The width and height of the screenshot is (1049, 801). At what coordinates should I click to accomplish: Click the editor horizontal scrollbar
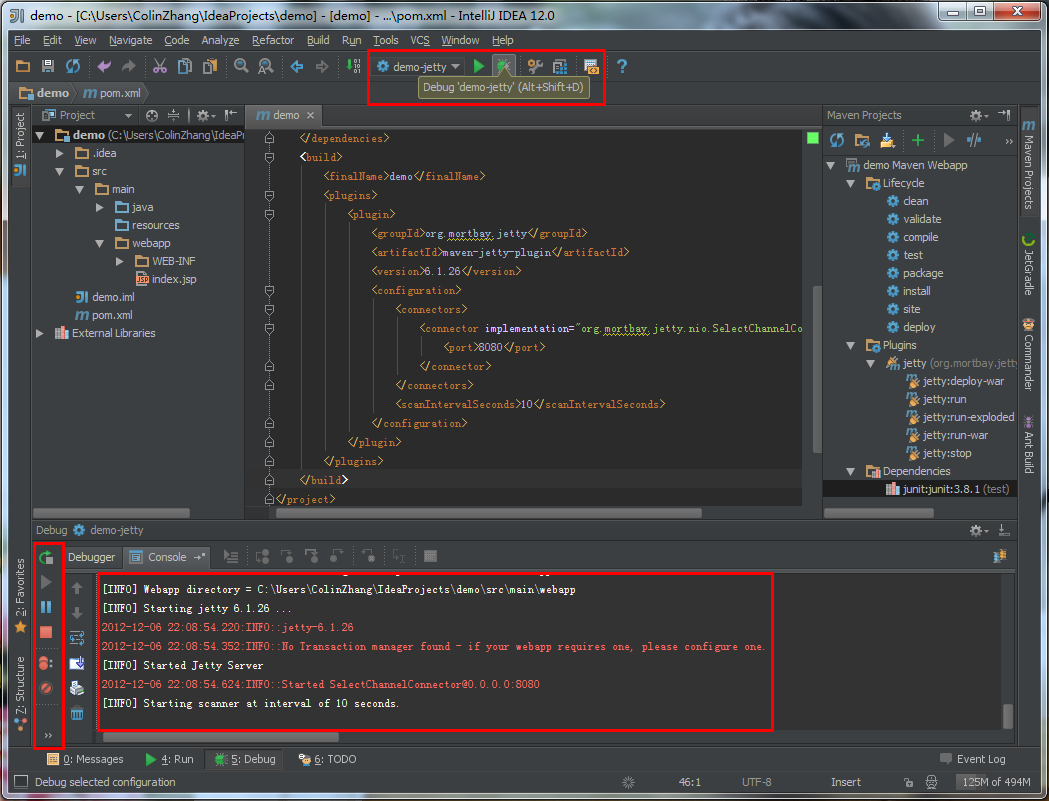pyautogui.click(x=489, y=513)
